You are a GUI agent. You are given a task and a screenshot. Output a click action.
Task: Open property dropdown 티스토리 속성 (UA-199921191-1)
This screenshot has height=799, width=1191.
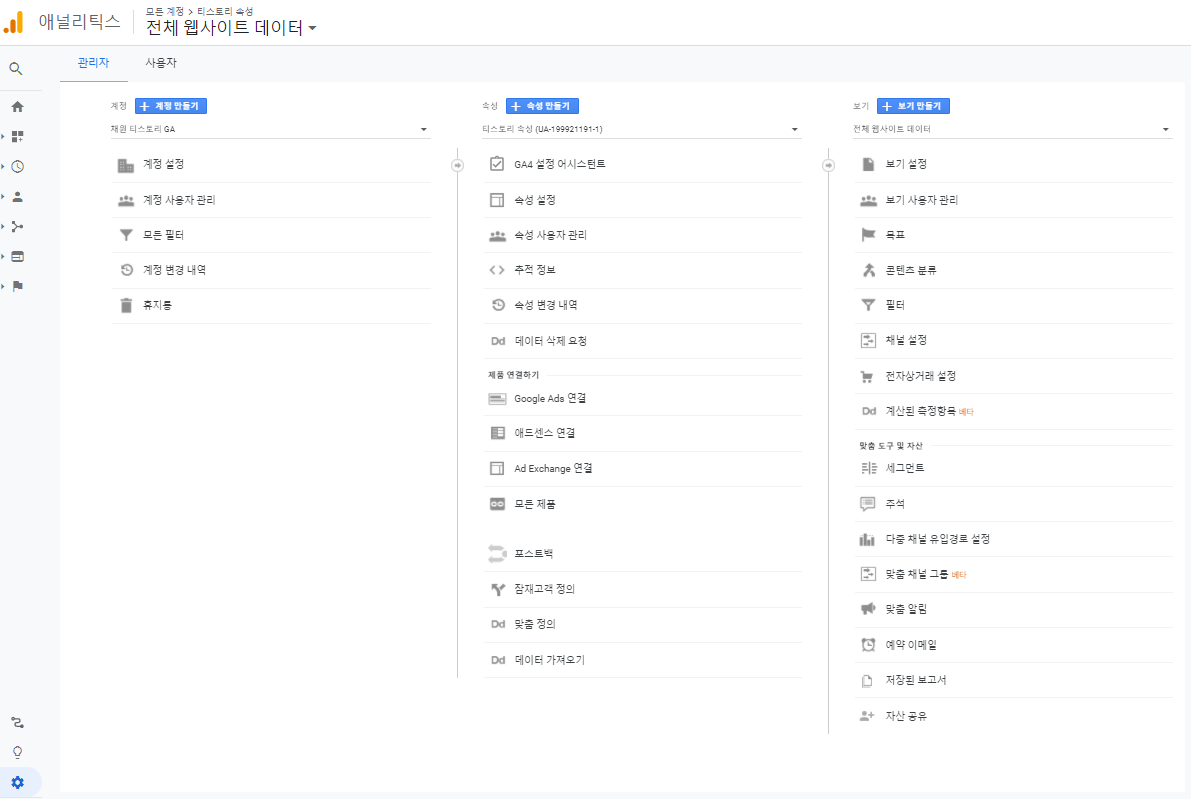(642, 129)
